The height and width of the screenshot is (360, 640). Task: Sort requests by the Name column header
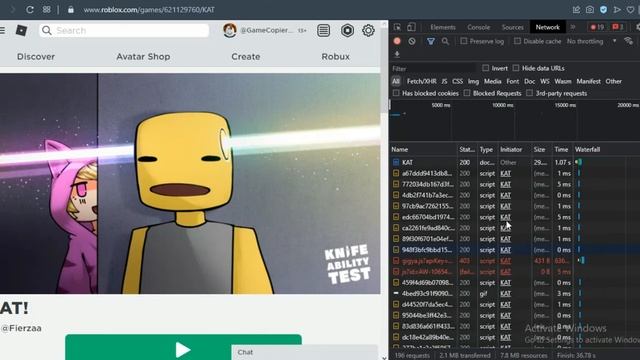point(423,149)
